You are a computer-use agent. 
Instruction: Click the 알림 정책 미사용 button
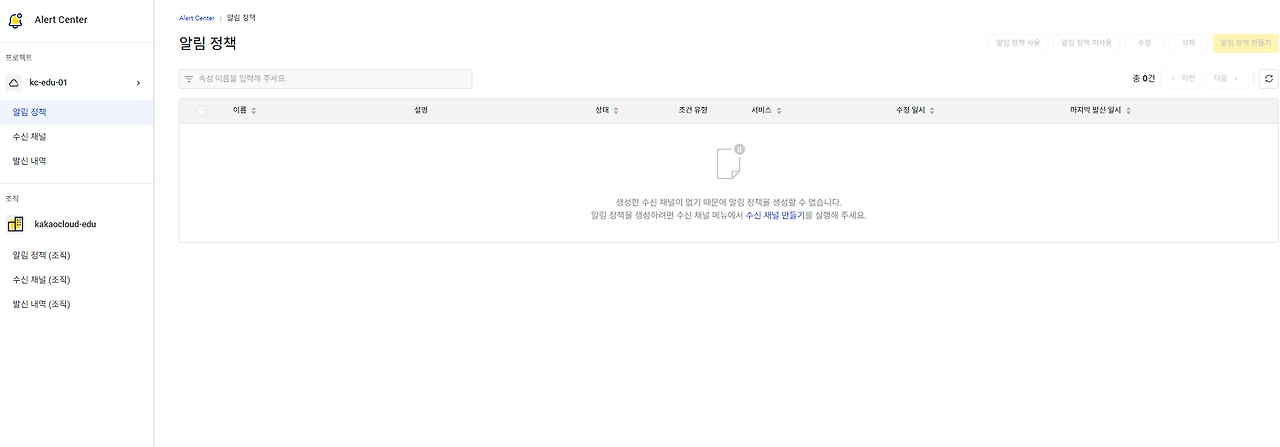(x=1086, y=43)
